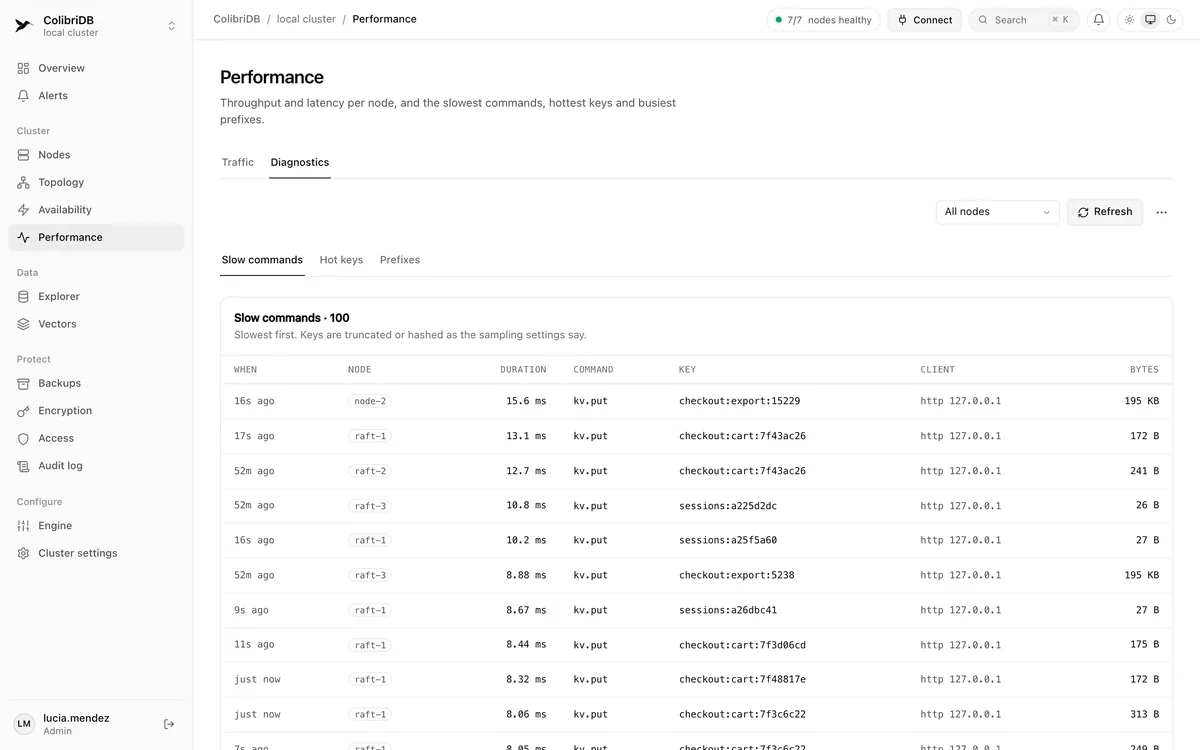Click key sessions:a25f5a60
Viewport: 1200px width, 750px height.
tap(728, 540)
